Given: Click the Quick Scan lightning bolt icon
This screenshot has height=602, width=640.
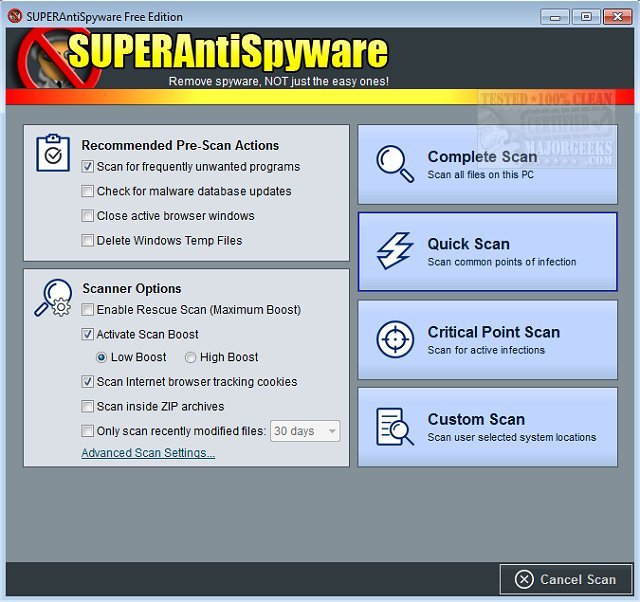Looking at the screenshot, I should pyautogui.click(x=395, y=251).
